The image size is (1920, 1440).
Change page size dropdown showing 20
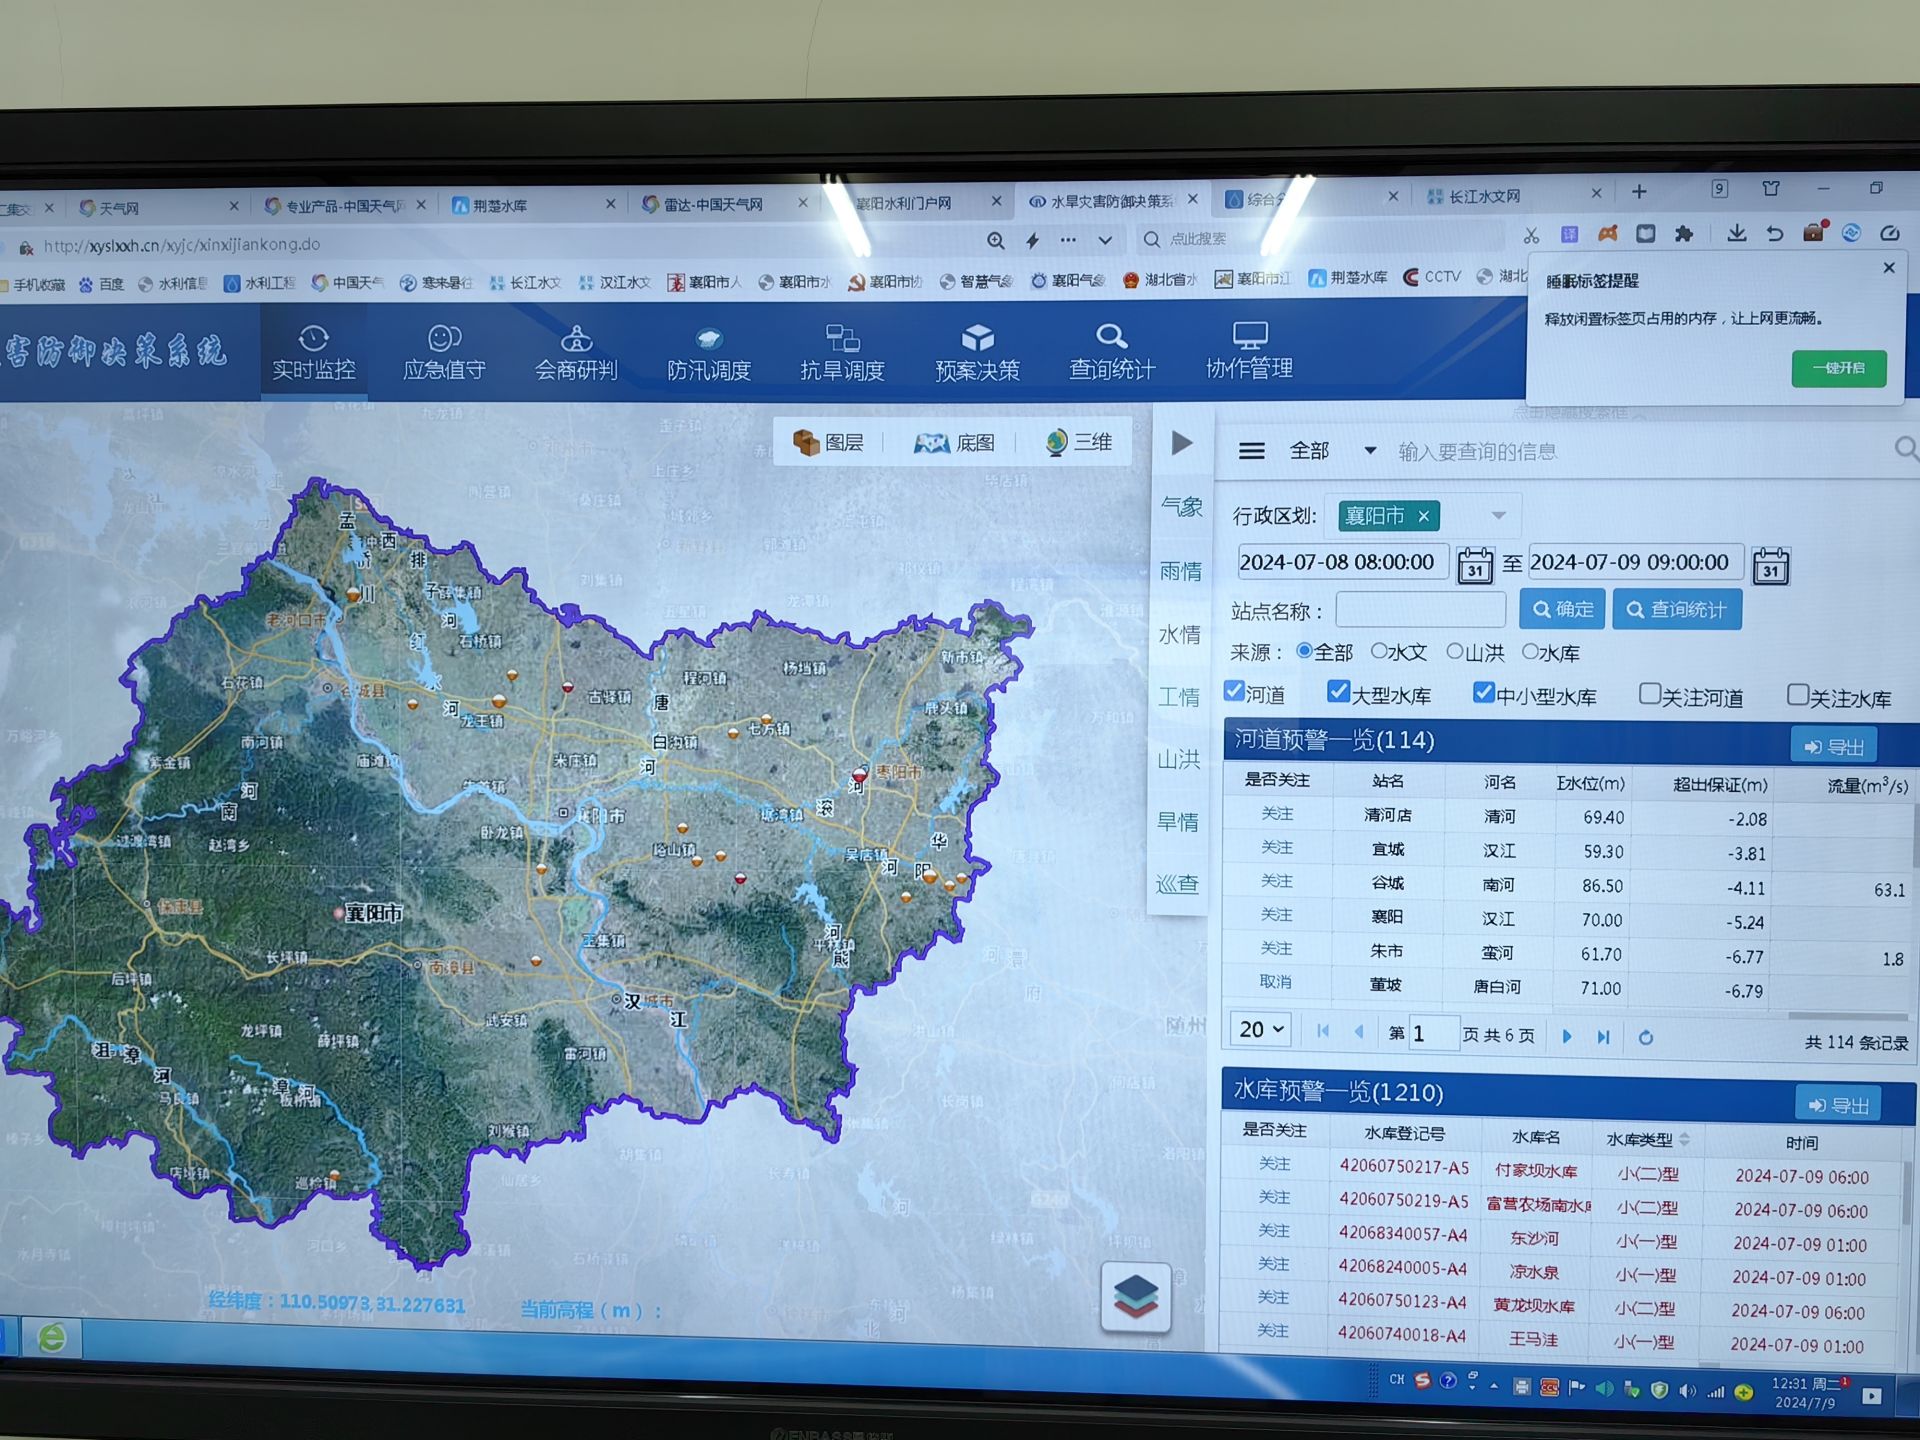[x=1260, y=1029]
